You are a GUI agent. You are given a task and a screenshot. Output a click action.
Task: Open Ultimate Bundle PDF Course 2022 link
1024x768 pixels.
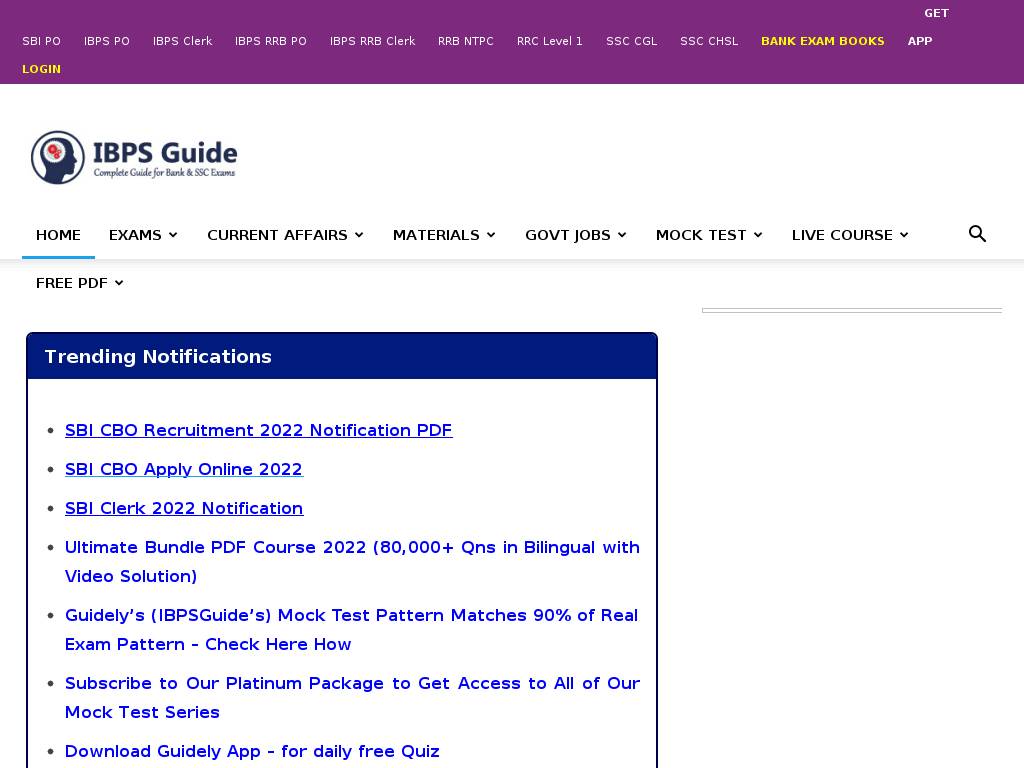point(352,548)
